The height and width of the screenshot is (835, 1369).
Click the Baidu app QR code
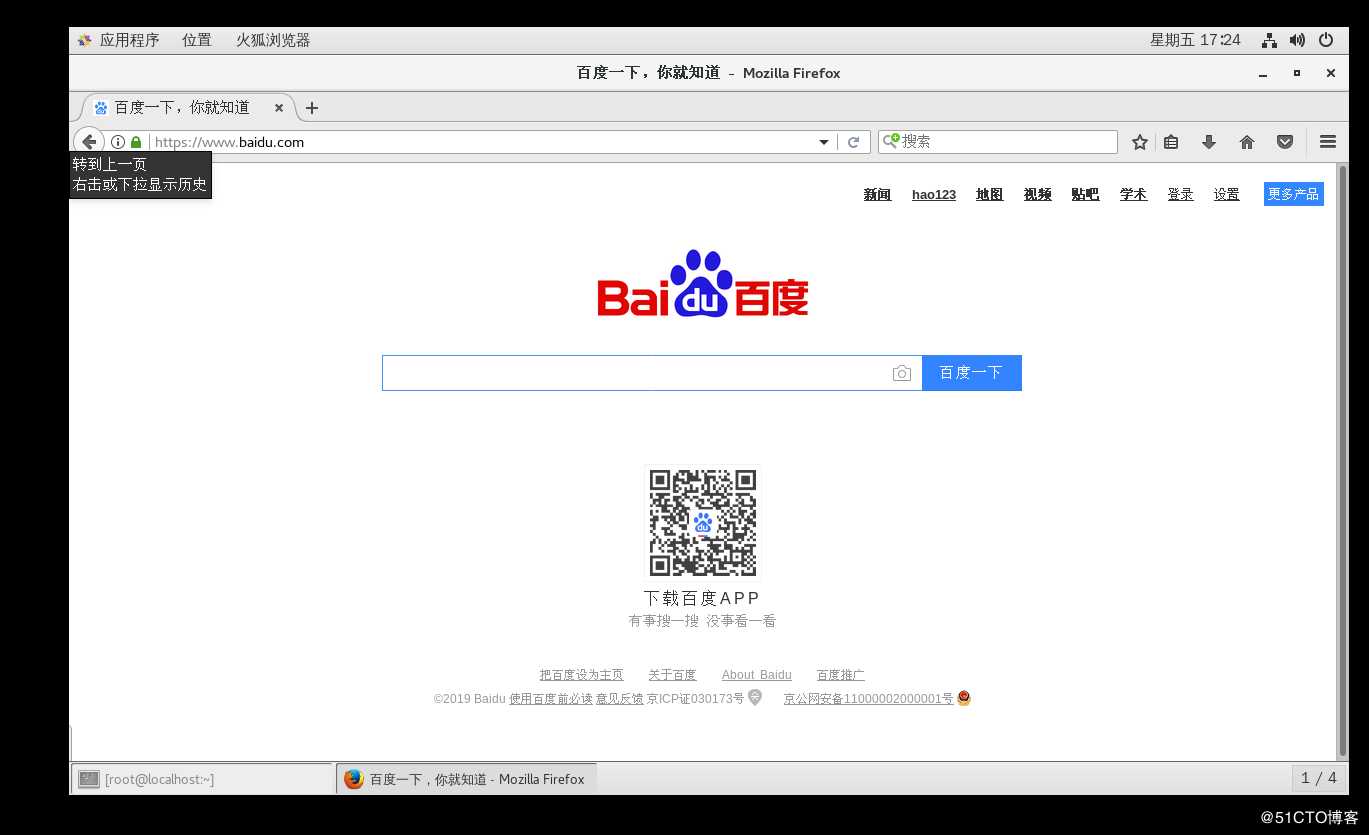click(x=703, y=522)
